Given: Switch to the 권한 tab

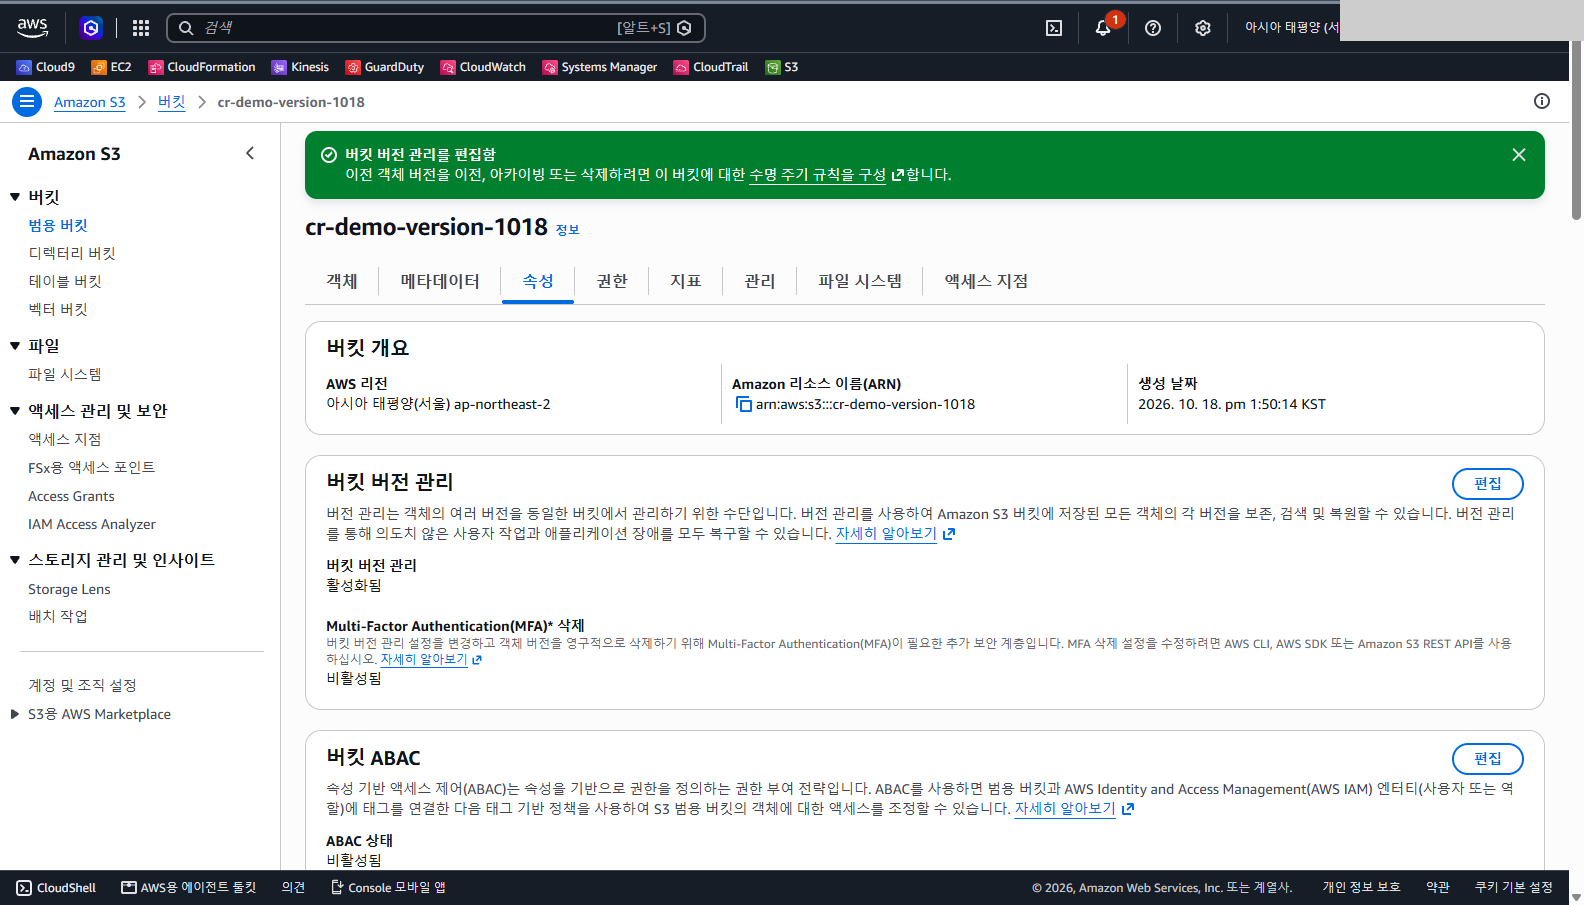Looking at the screenshot, I should (x=612, y=281).
